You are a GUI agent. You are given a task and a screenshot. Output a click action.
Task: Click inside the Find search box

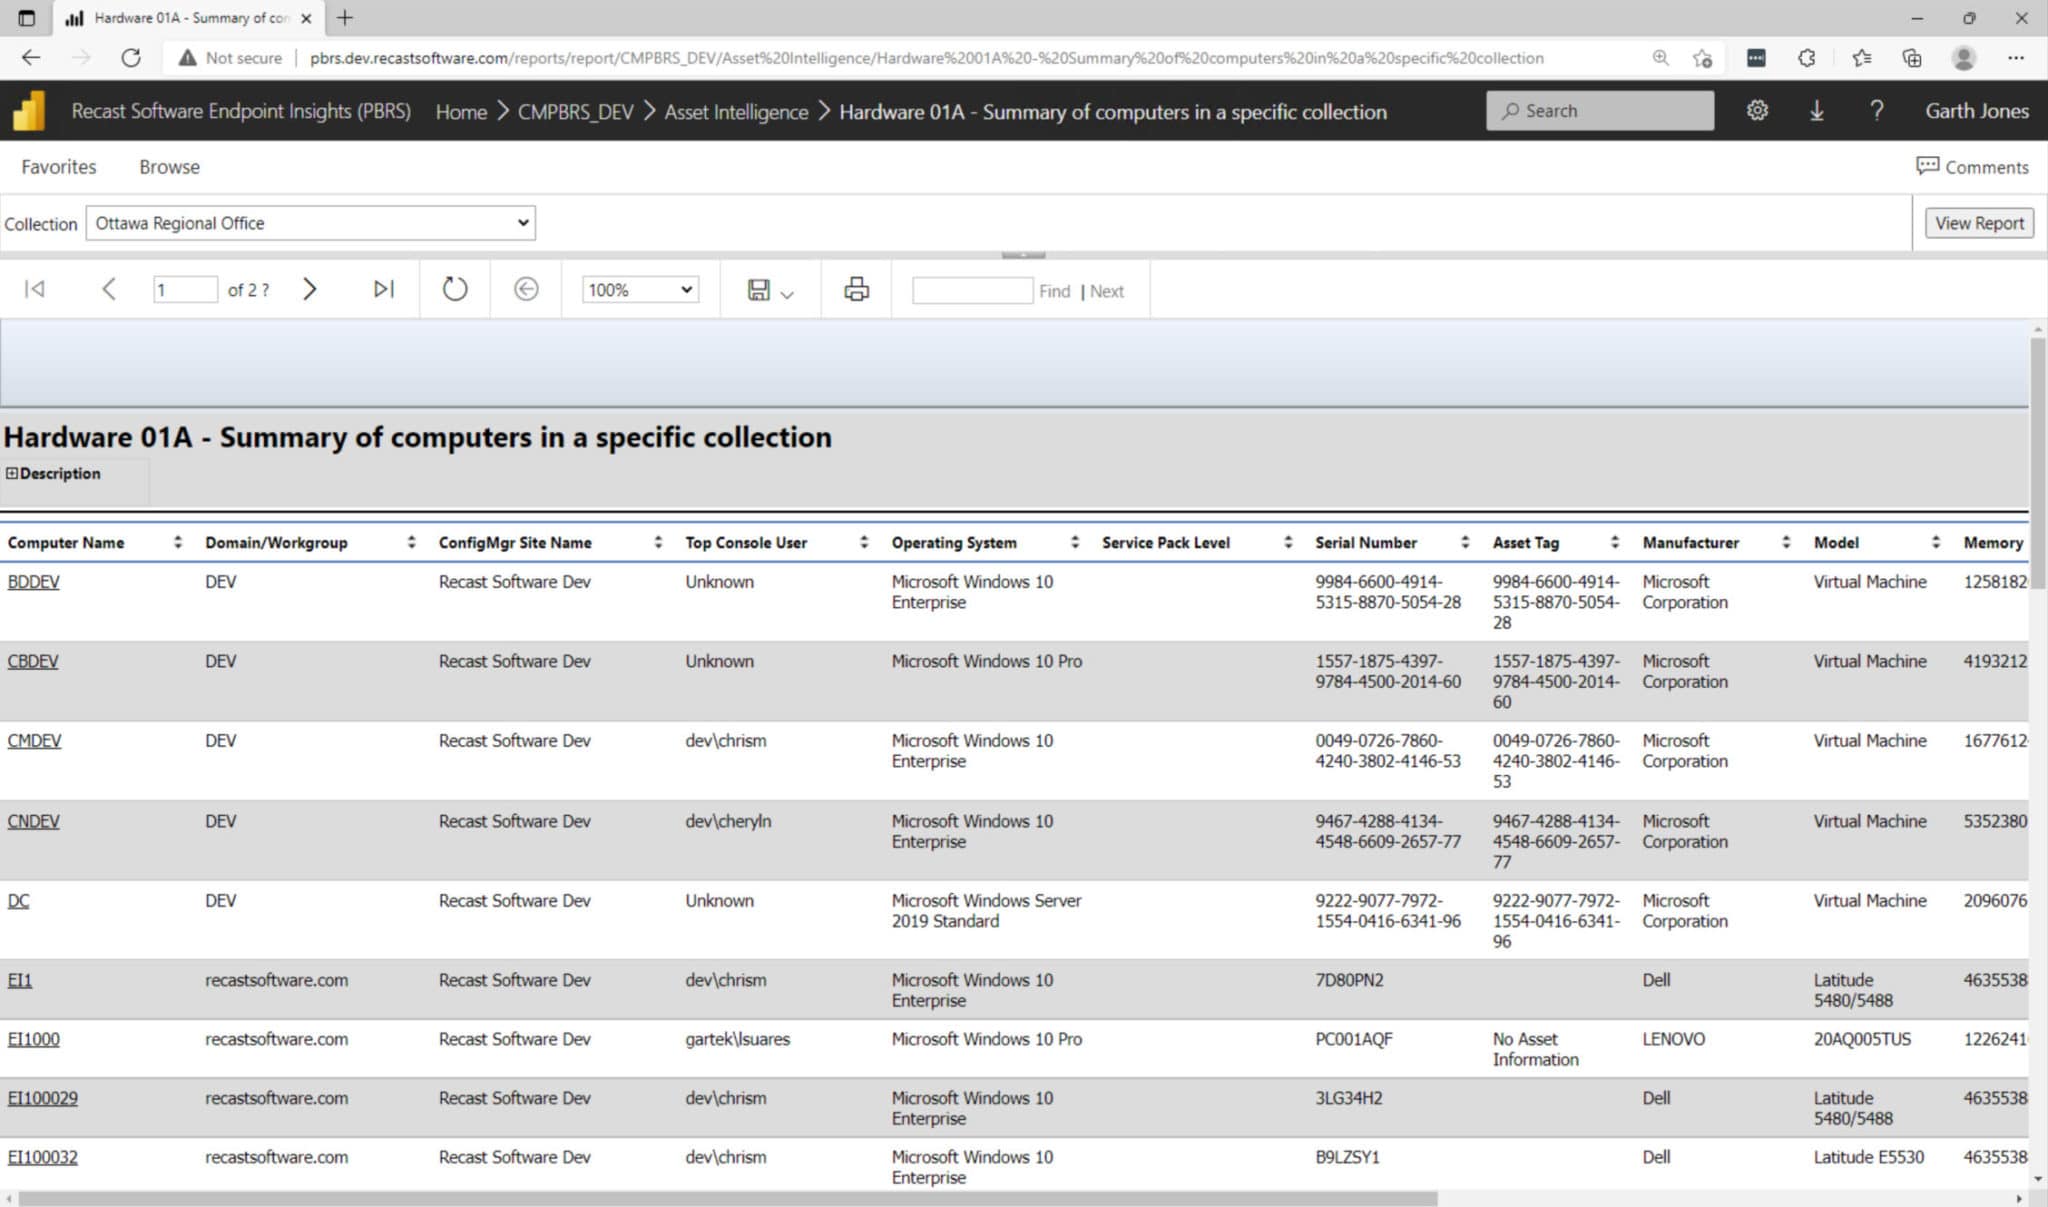[x=973, y=289]
